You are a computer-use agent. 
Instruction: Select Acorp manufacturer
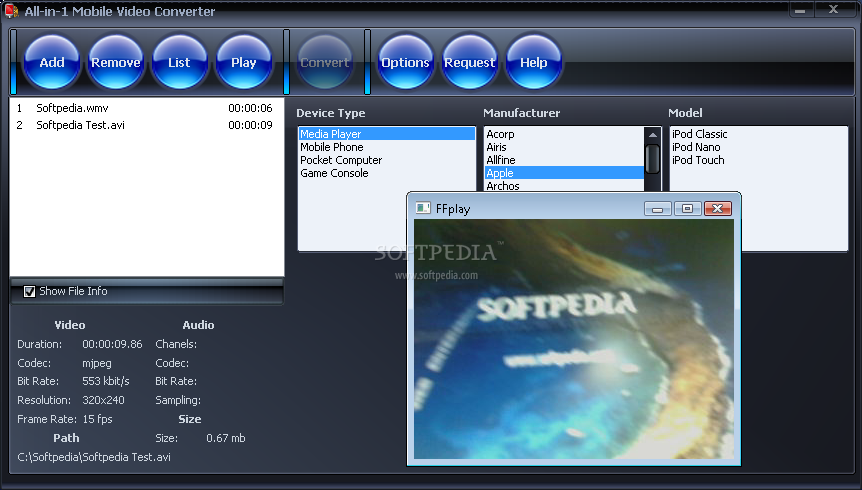tap(563, 134)
